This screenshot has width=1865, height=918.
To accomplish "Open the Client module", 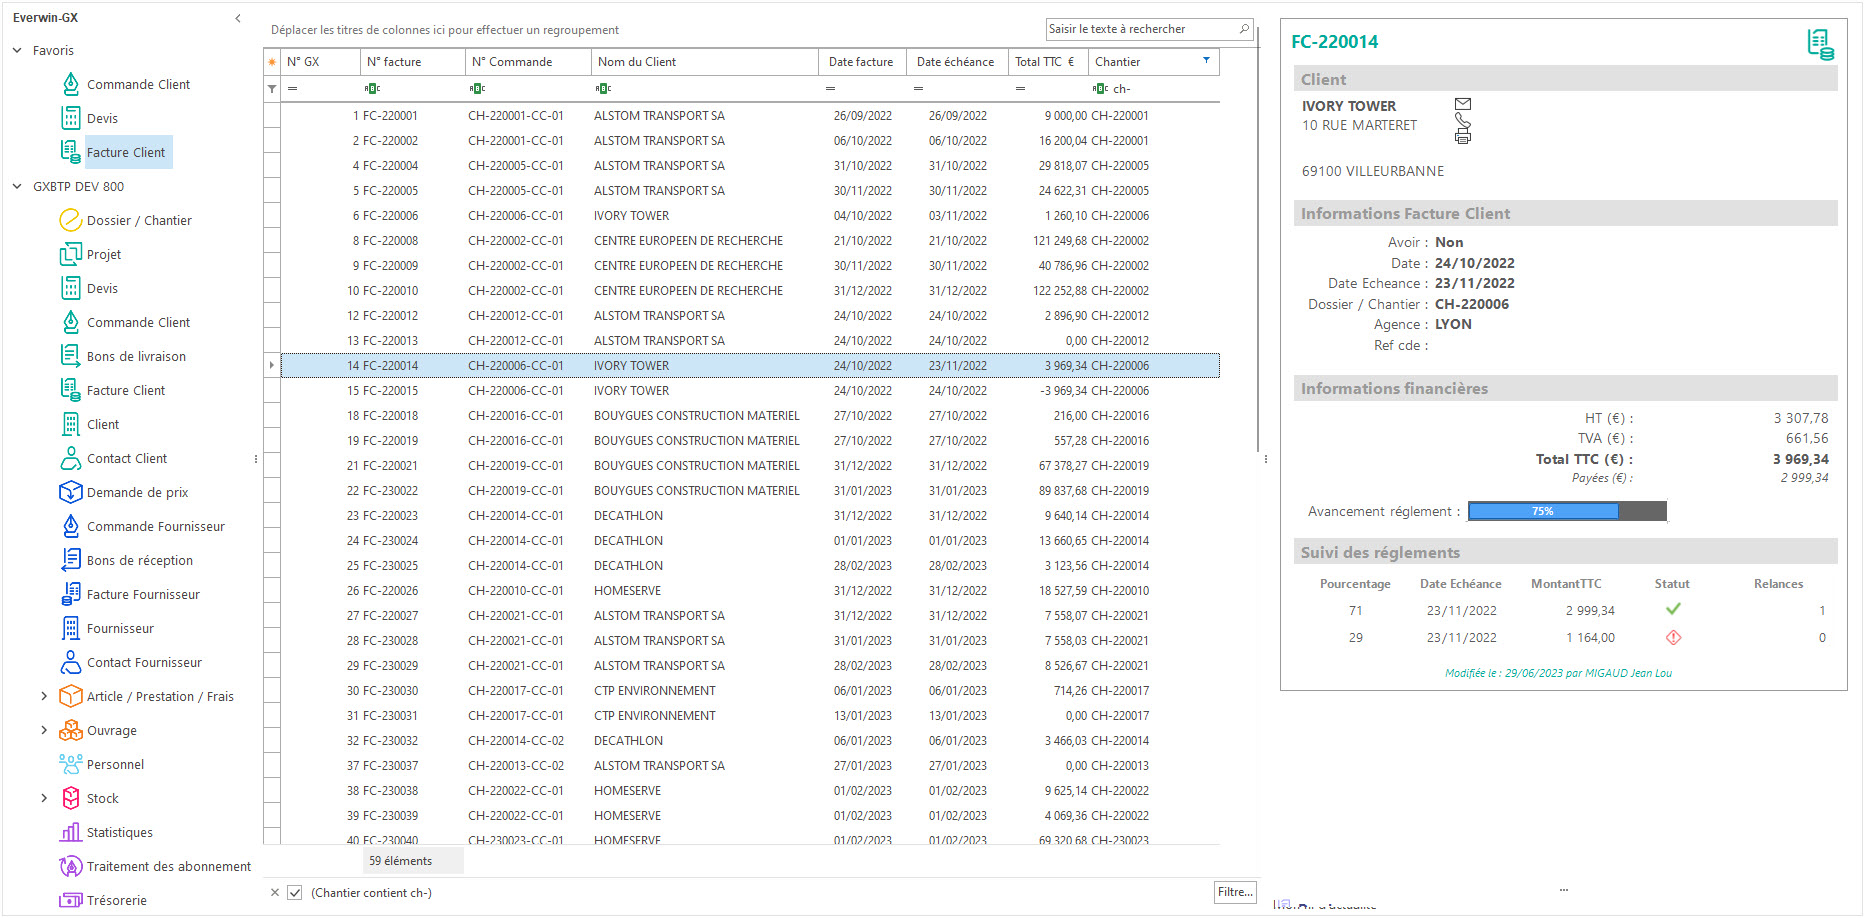I will tap(103, 425).
